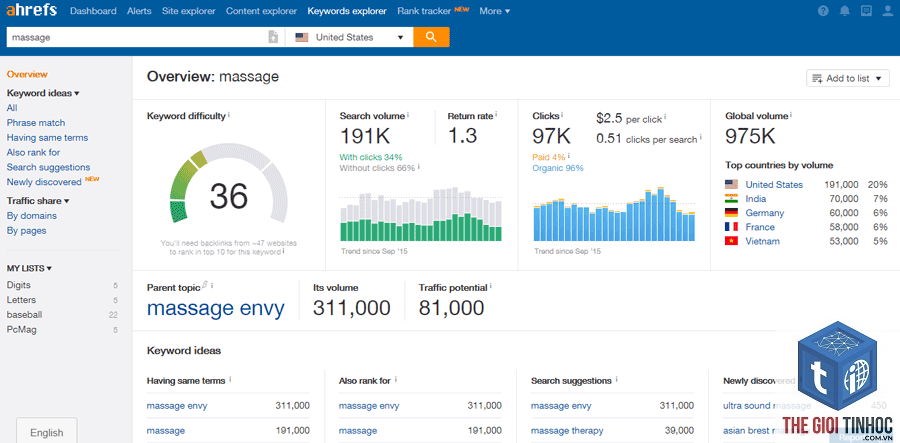Select Keywords explorer in the top navigation

tap(347, 11)
